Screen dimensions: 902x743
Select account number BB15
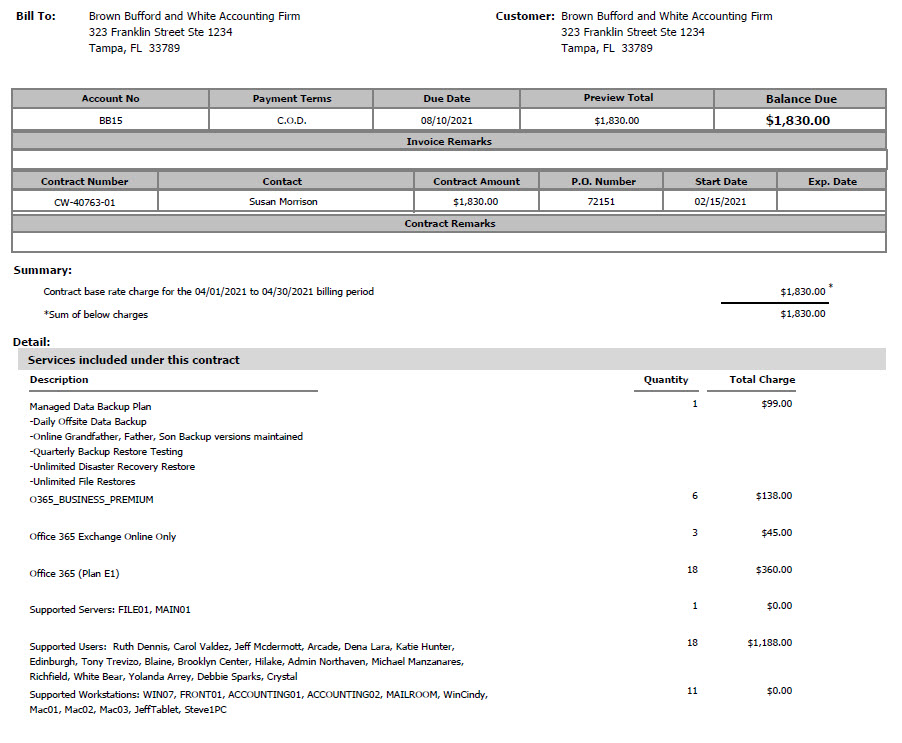110,121
